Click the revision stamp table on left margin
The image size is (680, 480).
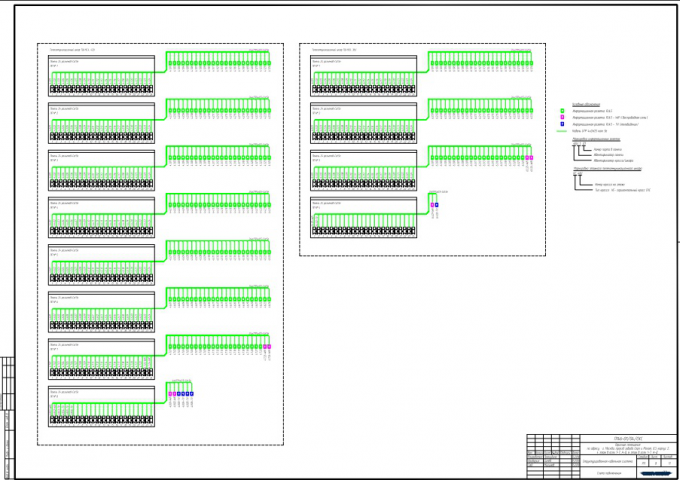7,382
